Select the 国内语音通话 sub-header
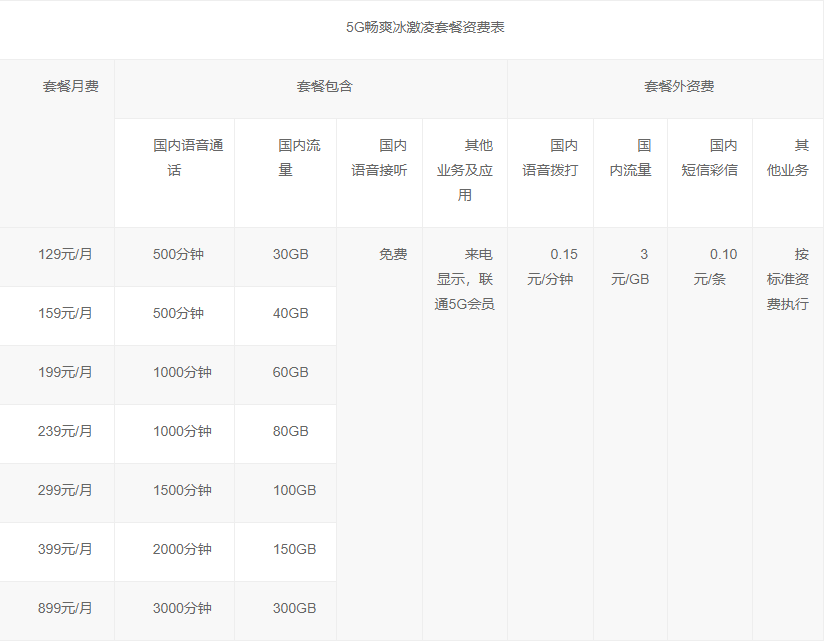834x642 pixels. point(188,158)
